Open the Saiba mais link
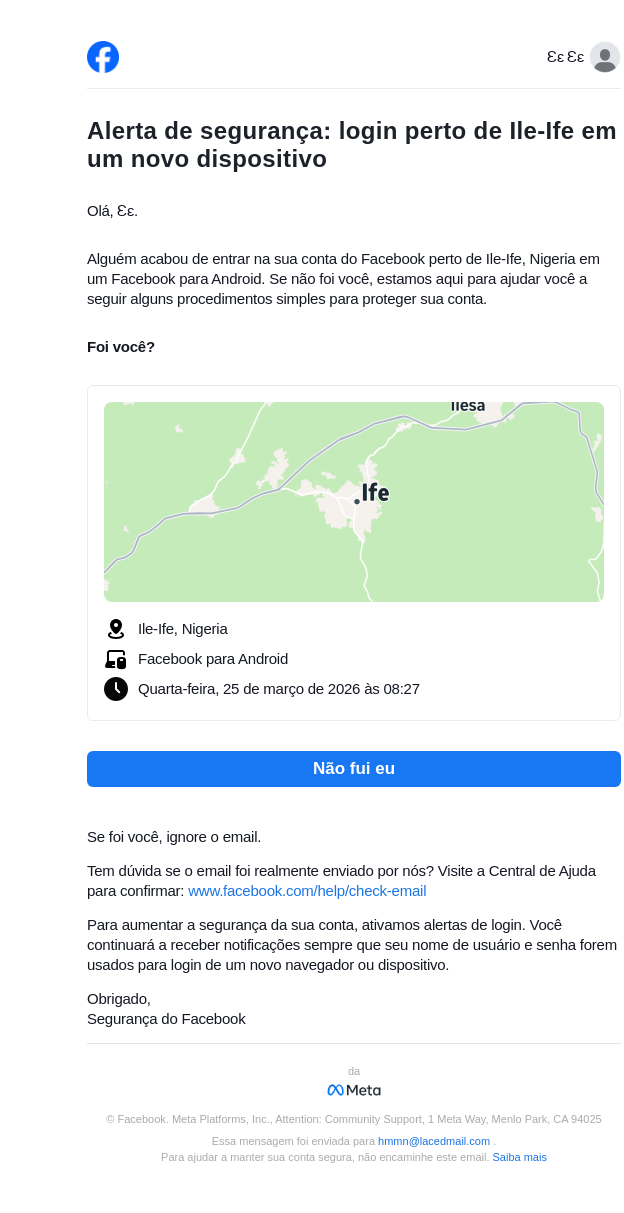 (x=519, y=1157)
